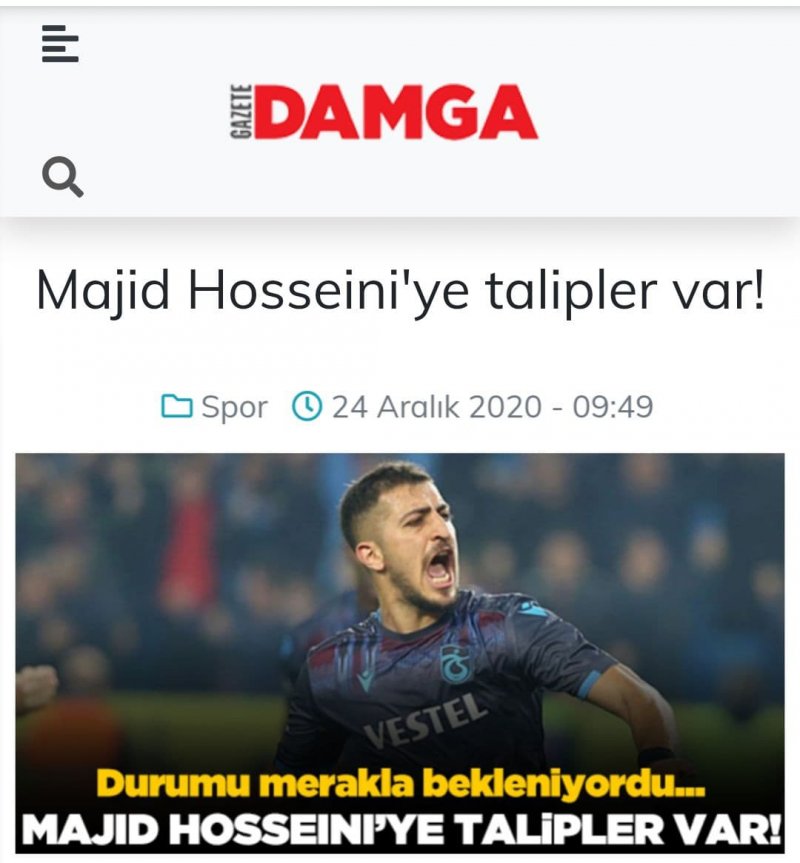
Task: Click the VESTEL sponsor text on shirt
Action: 425,721
